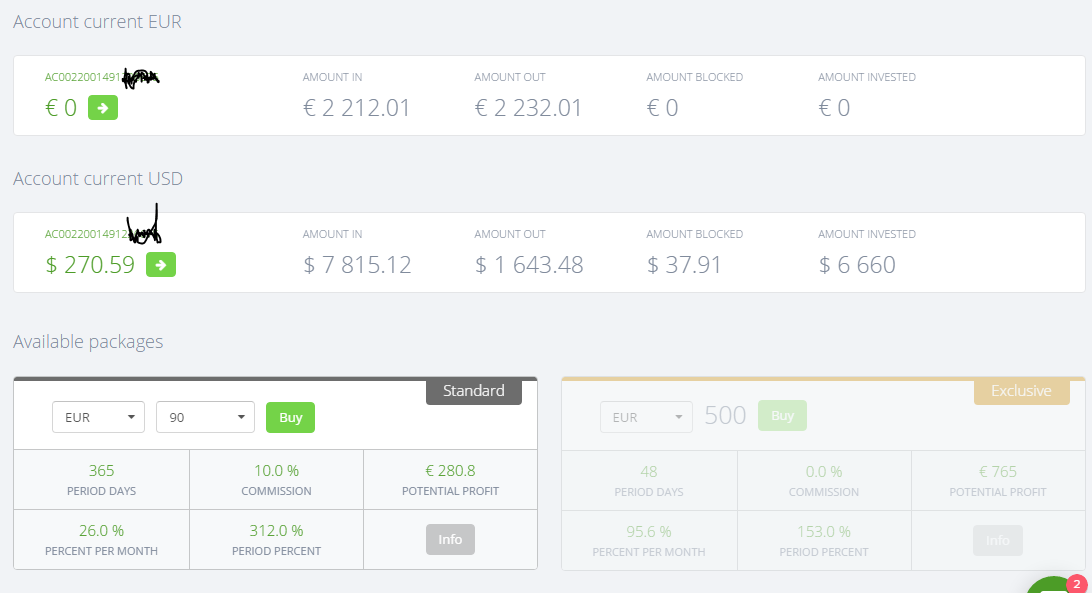This screenshot has height=593, width=1092.
Task: Select the Exclusive package label tab
Action: tap(1021, 391)
